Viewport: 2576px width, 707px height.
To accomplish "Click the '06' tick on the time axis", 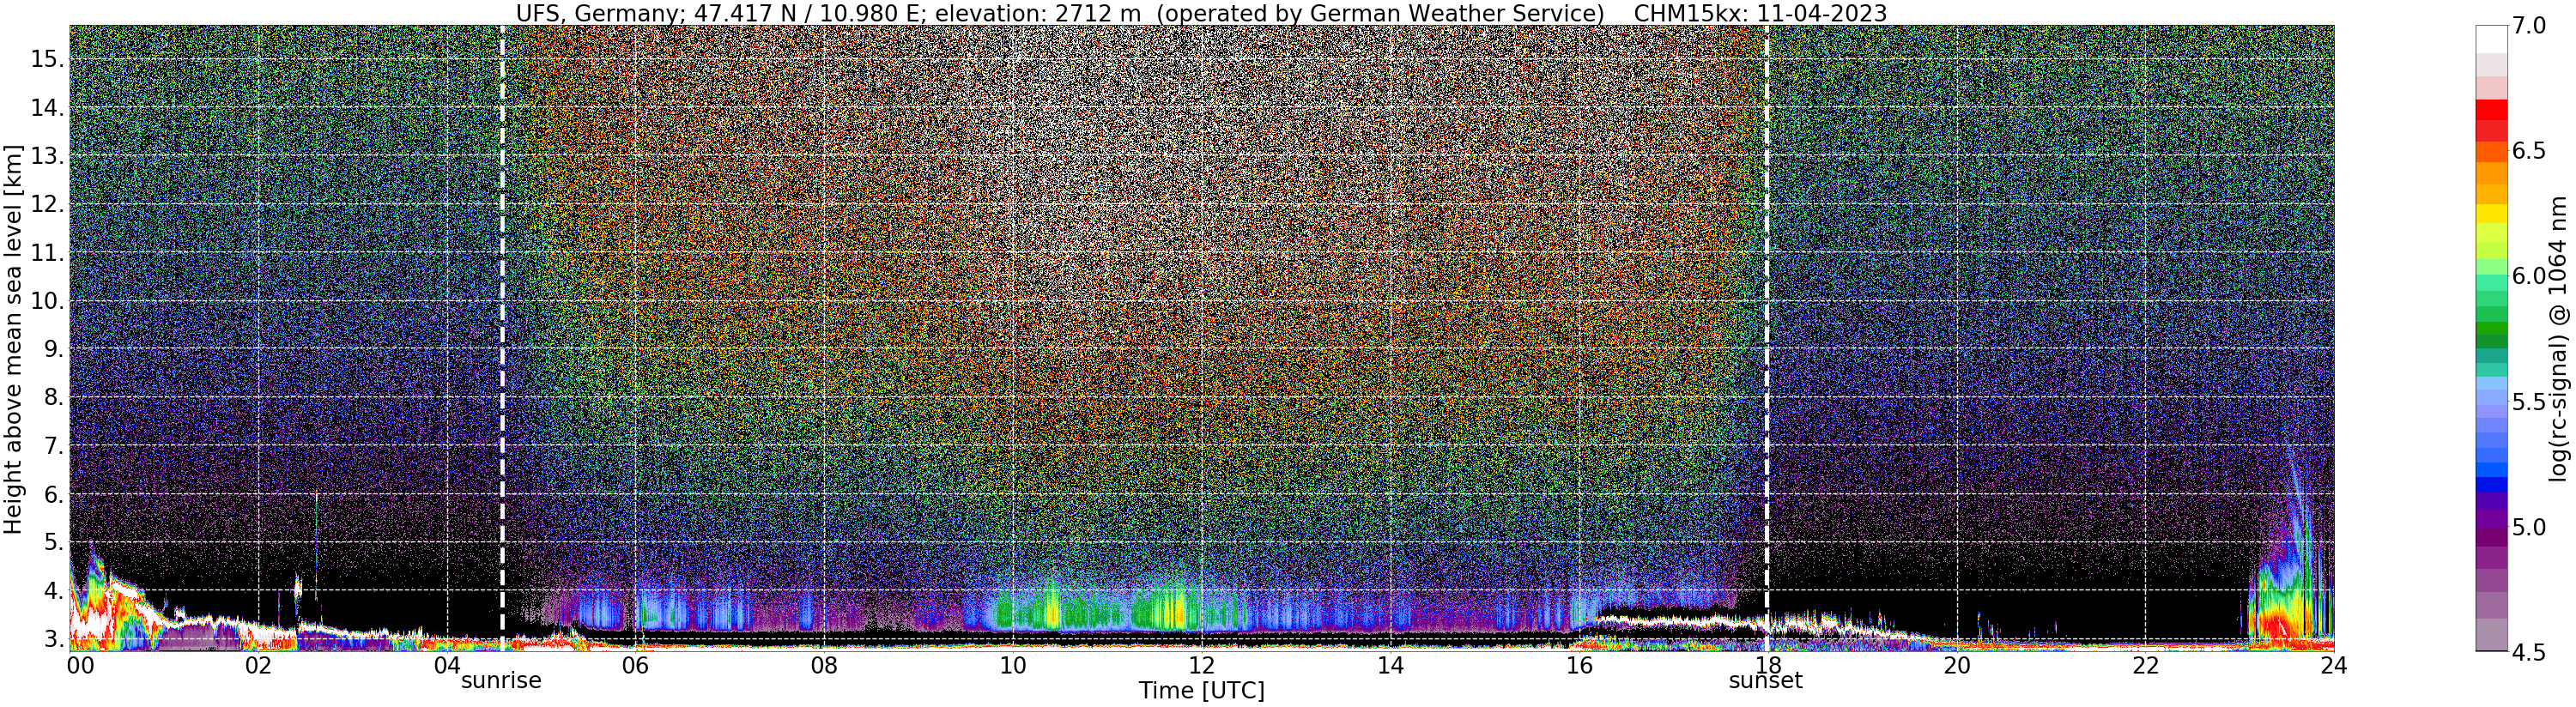I will 635,665.
